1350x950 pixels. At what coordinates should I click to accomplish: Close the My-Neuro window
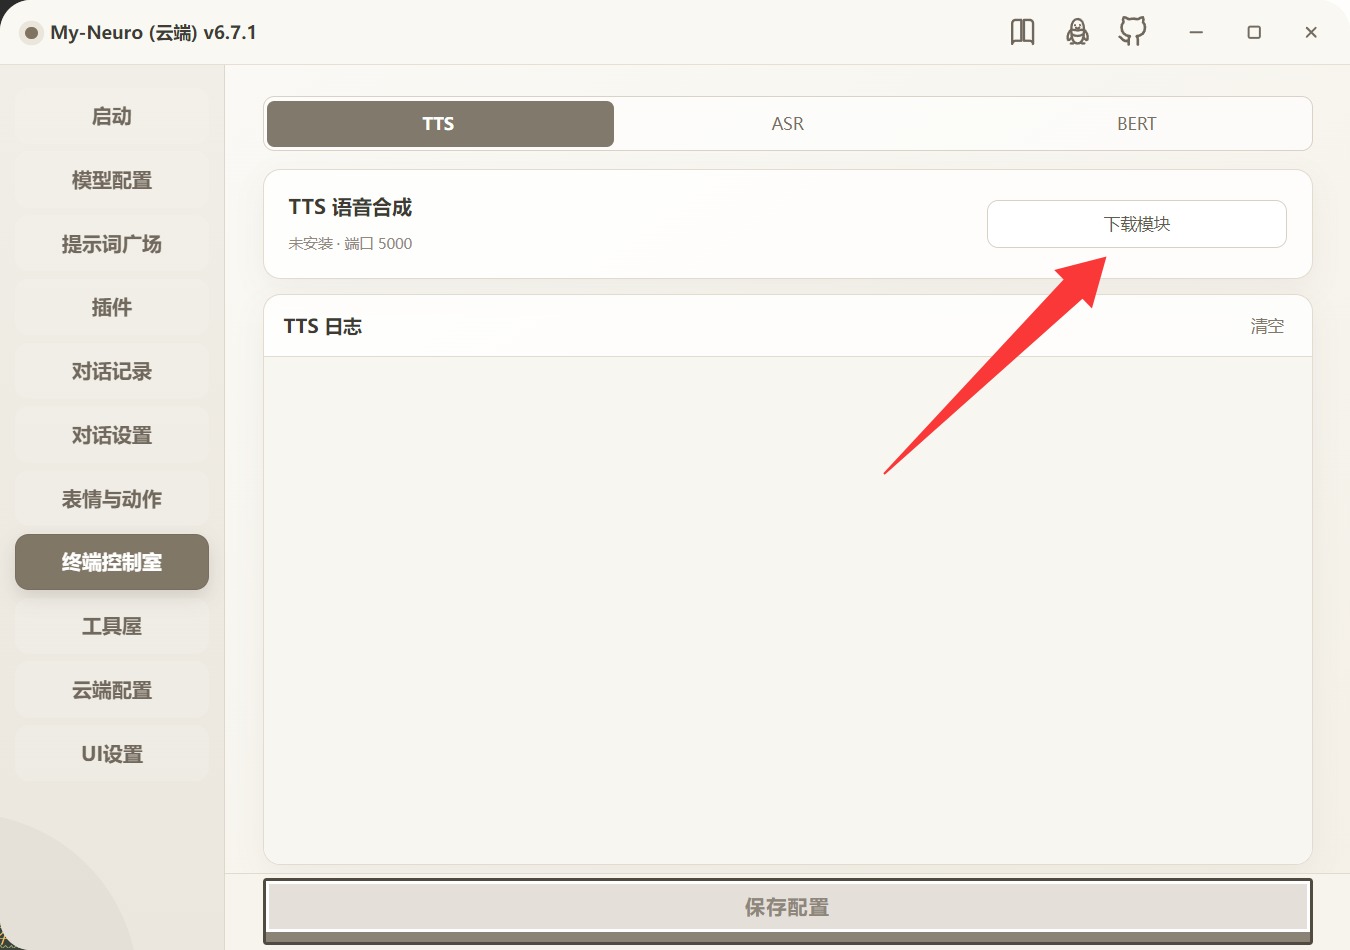tap(1311, 33)
